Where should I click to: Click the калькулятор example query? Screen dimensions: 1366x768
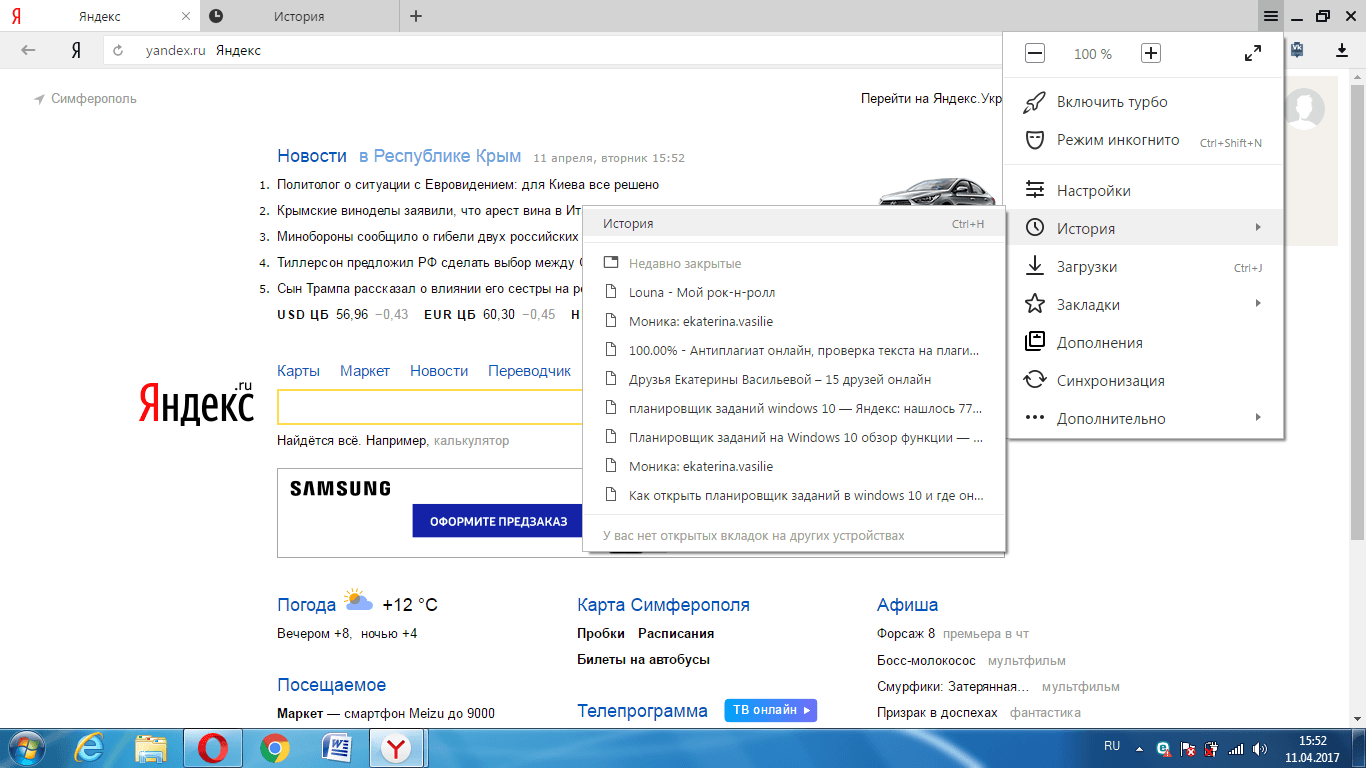[471, 440]
